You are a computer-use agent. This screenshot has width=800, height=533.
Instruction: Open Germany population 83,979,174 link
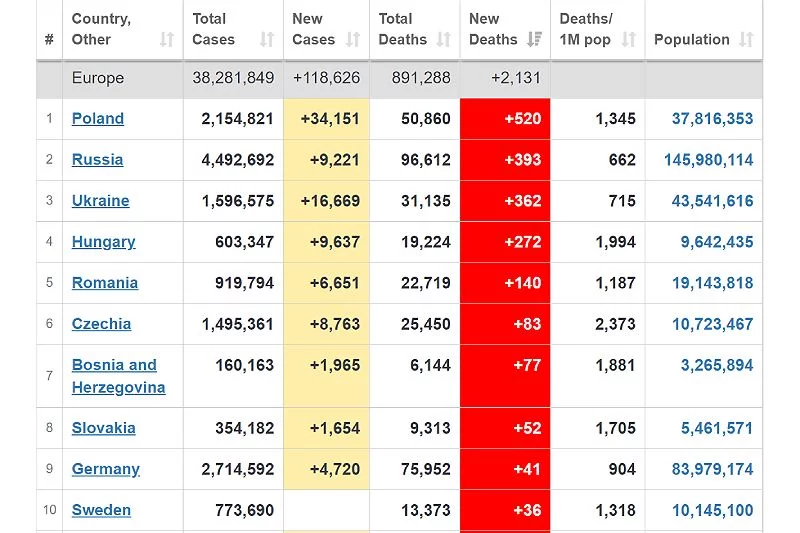click(x=712, y=469)
